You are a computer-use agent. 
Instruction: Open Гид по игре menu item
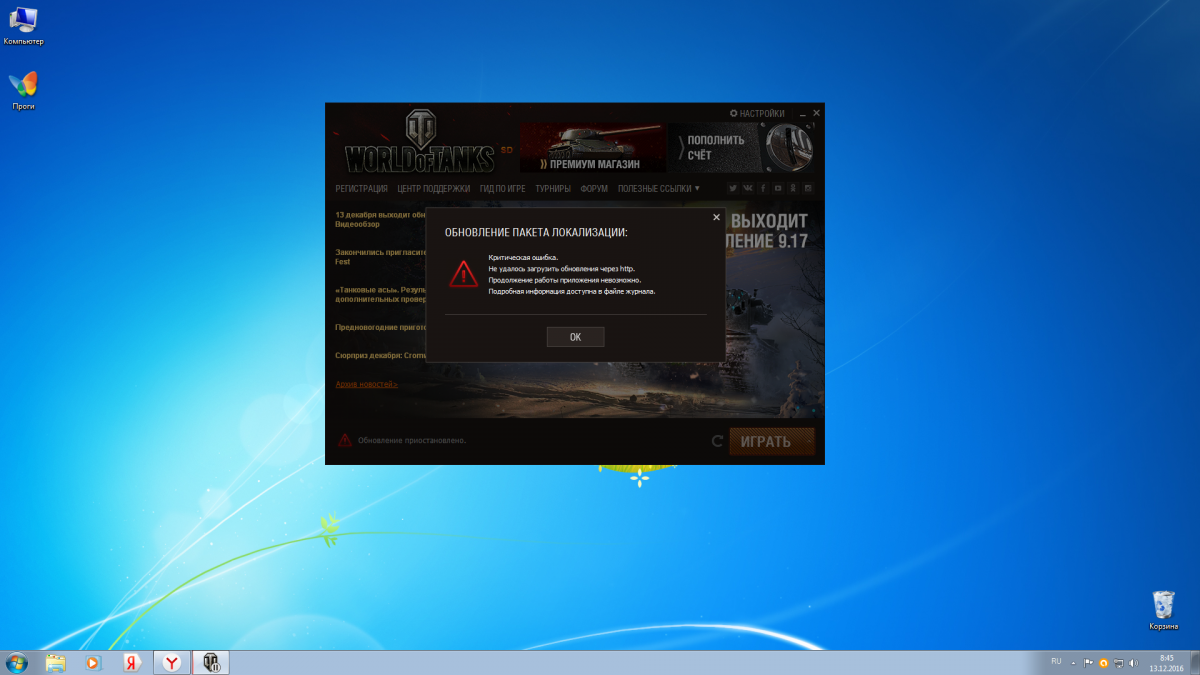coord(502,188)
